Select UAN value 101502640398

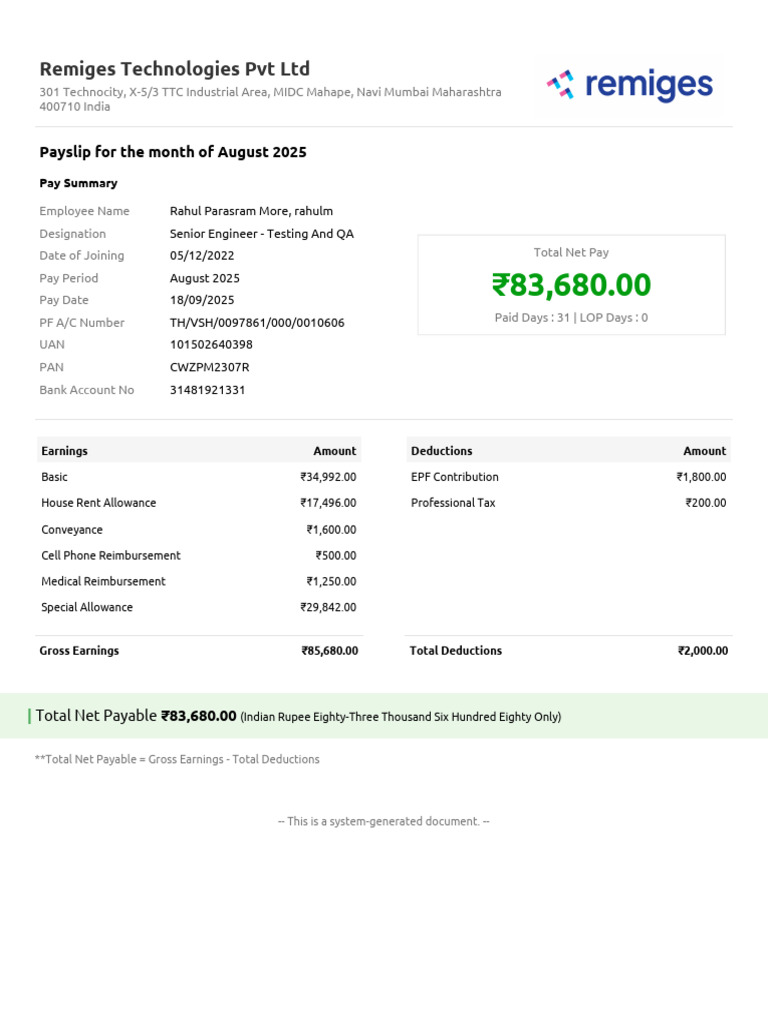tap(211, 344)
